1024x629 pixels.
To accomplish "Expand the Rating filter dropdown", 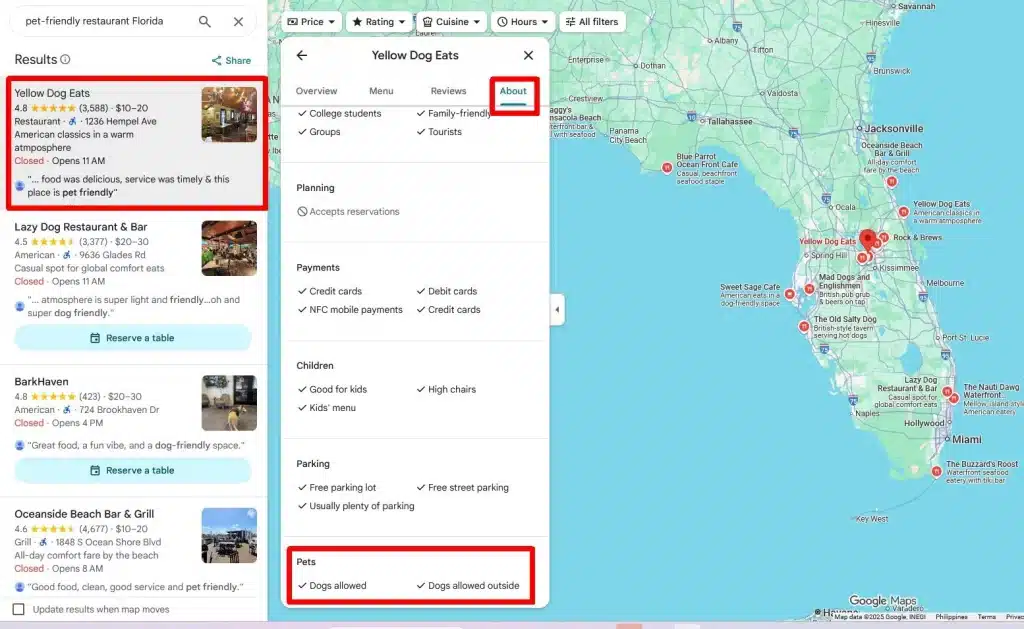I will tap(378, 22).
